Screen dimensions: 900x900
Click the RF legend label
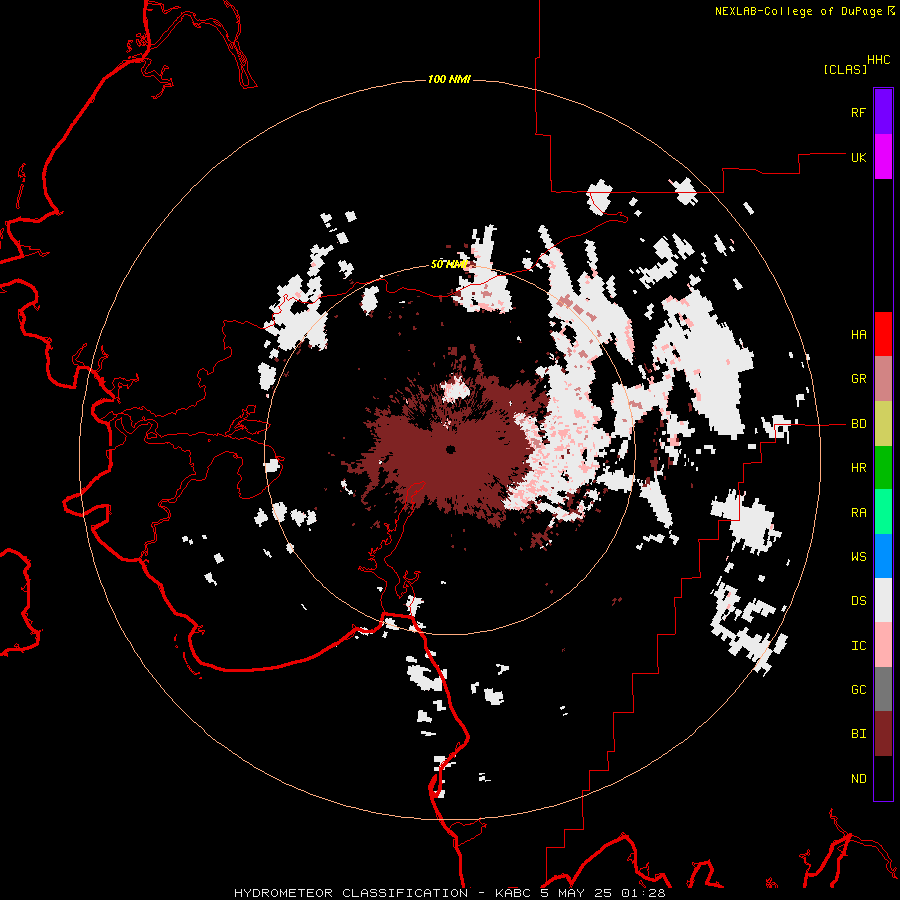(x=858, y=112)
